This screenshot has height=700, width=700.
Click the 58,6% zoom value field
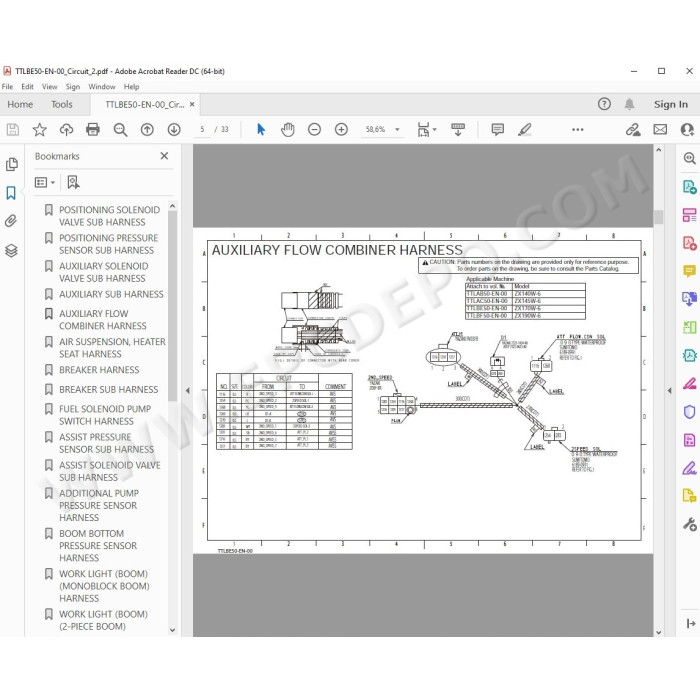point(375,129)
